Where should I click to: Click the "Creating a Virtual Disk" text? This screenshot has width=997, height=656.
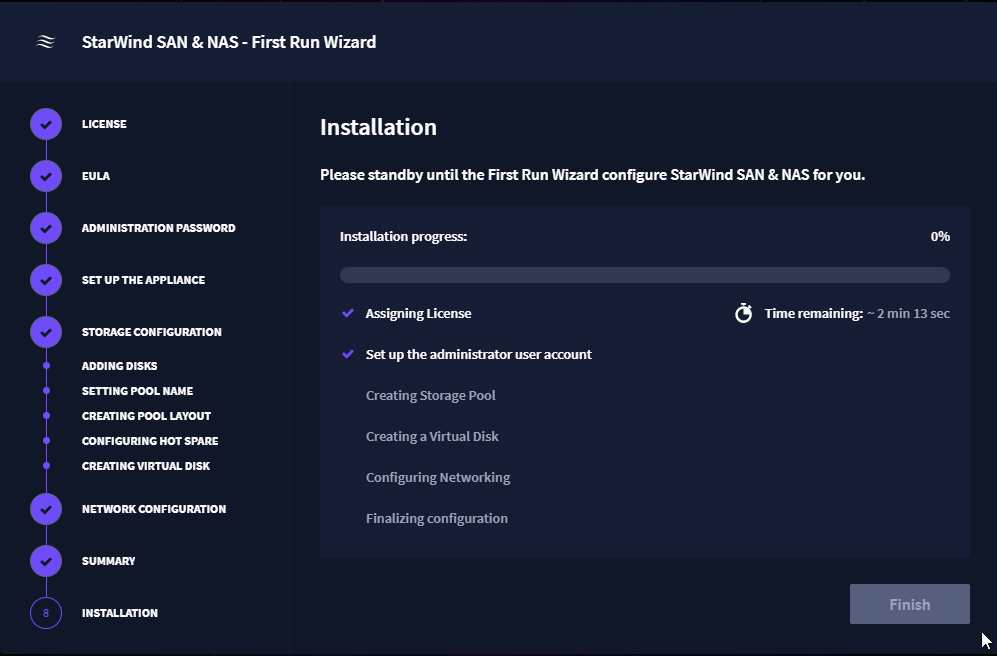(x=432, y=436)
